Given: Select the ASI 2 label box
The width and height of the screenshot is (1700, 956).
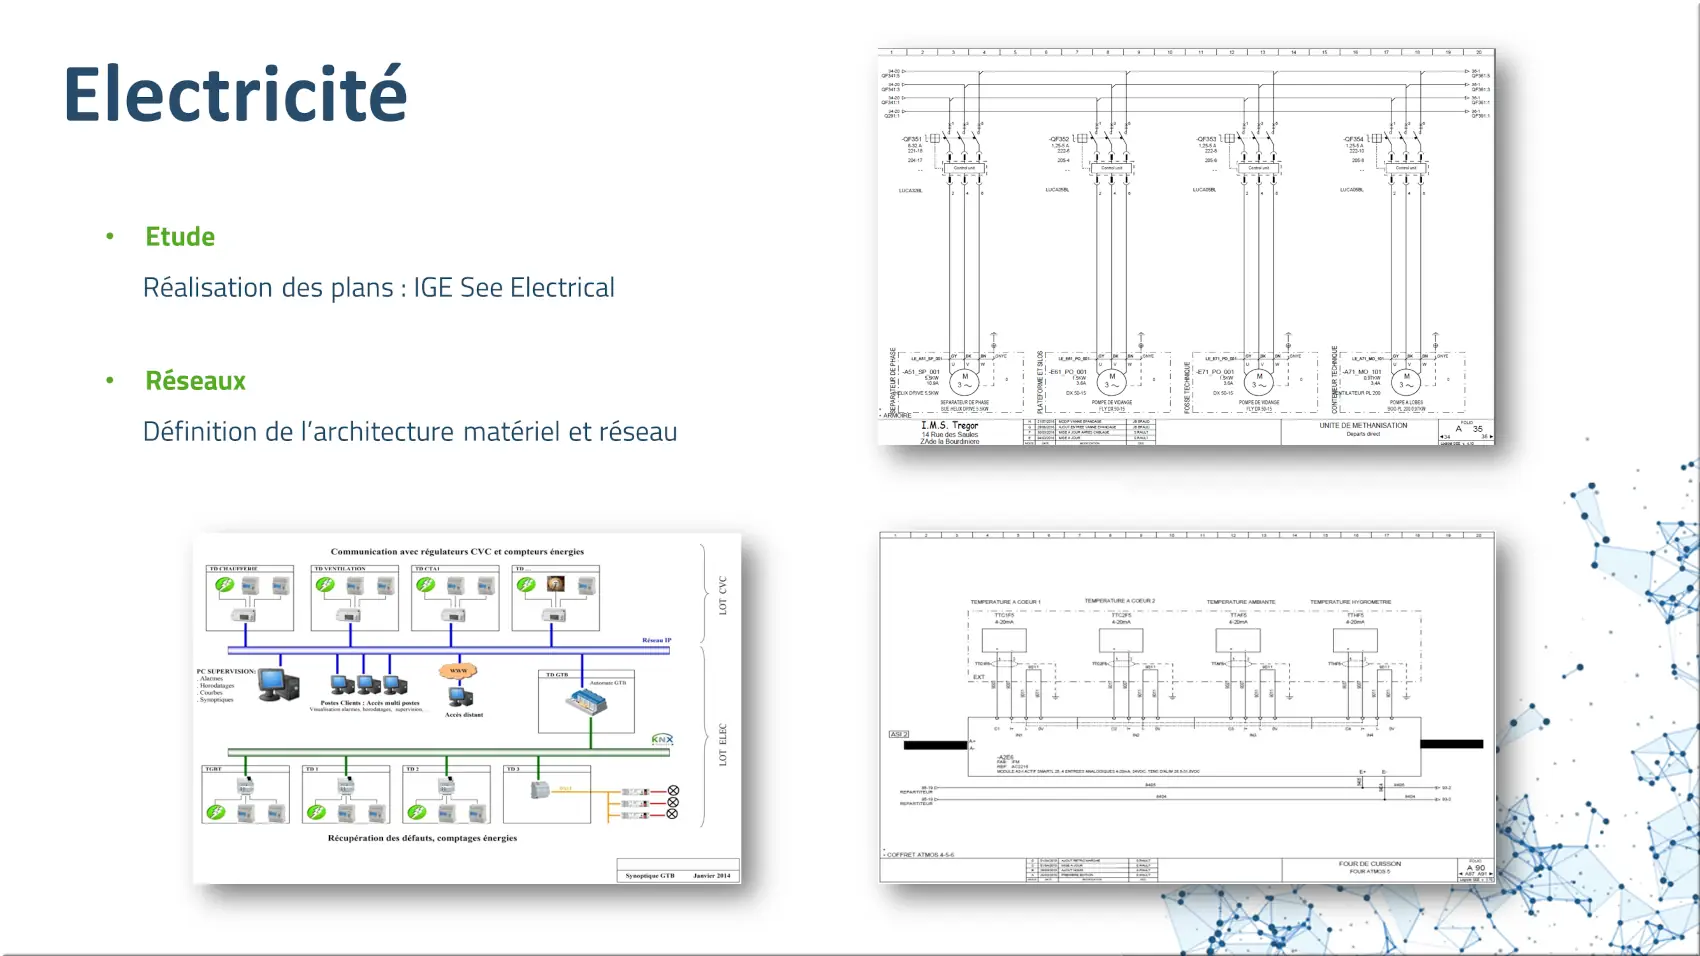Looking at the screenshot, I should point(898,735).
